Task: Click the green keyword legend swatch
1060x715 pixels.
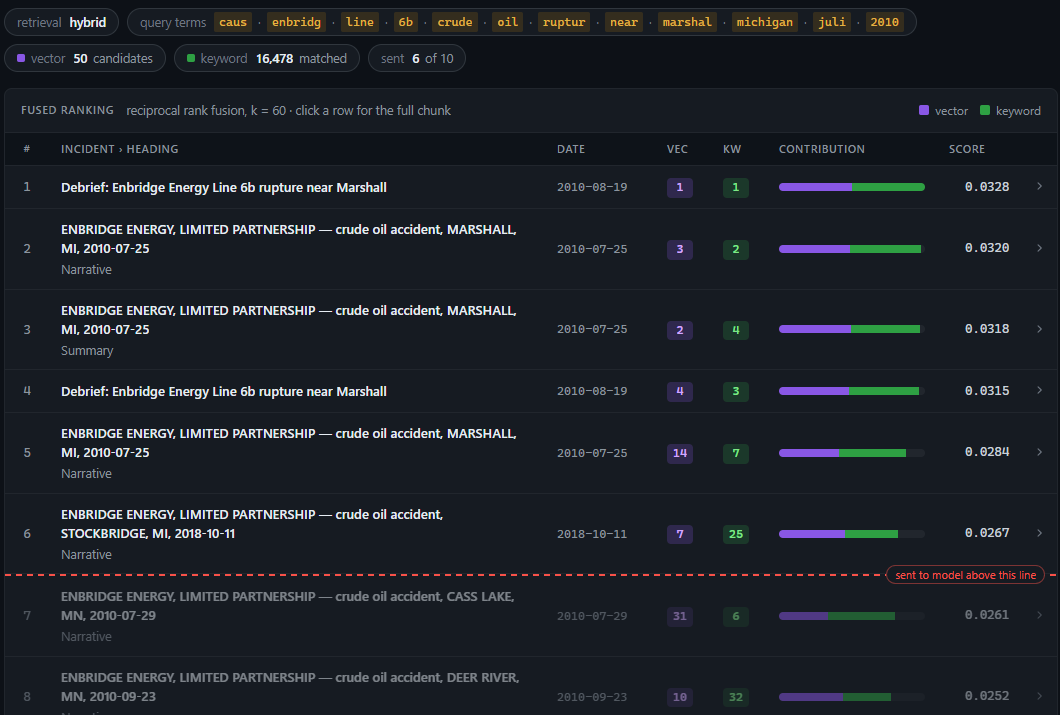Action: coord(984,110)
